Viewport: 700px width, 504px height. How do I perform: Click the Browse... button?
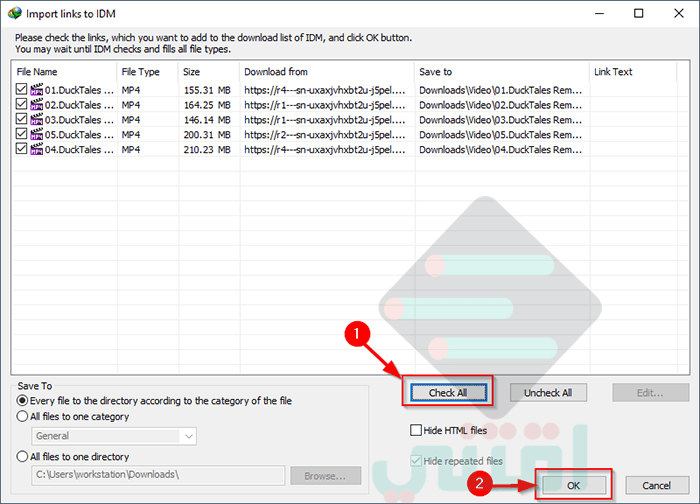[x=325, y=476]
